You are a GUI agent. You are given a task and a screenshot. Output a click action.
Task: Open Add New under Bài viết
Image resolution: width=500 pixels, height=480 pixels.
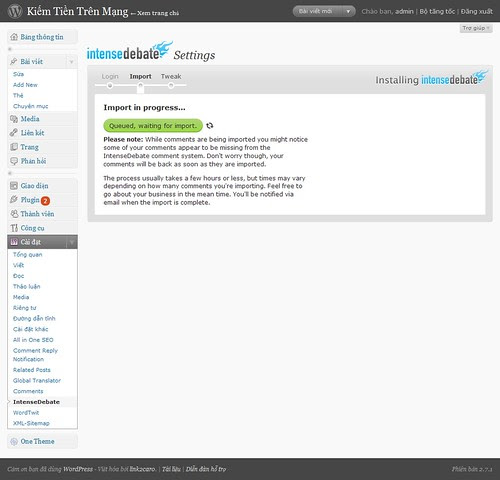click(25, 85)
